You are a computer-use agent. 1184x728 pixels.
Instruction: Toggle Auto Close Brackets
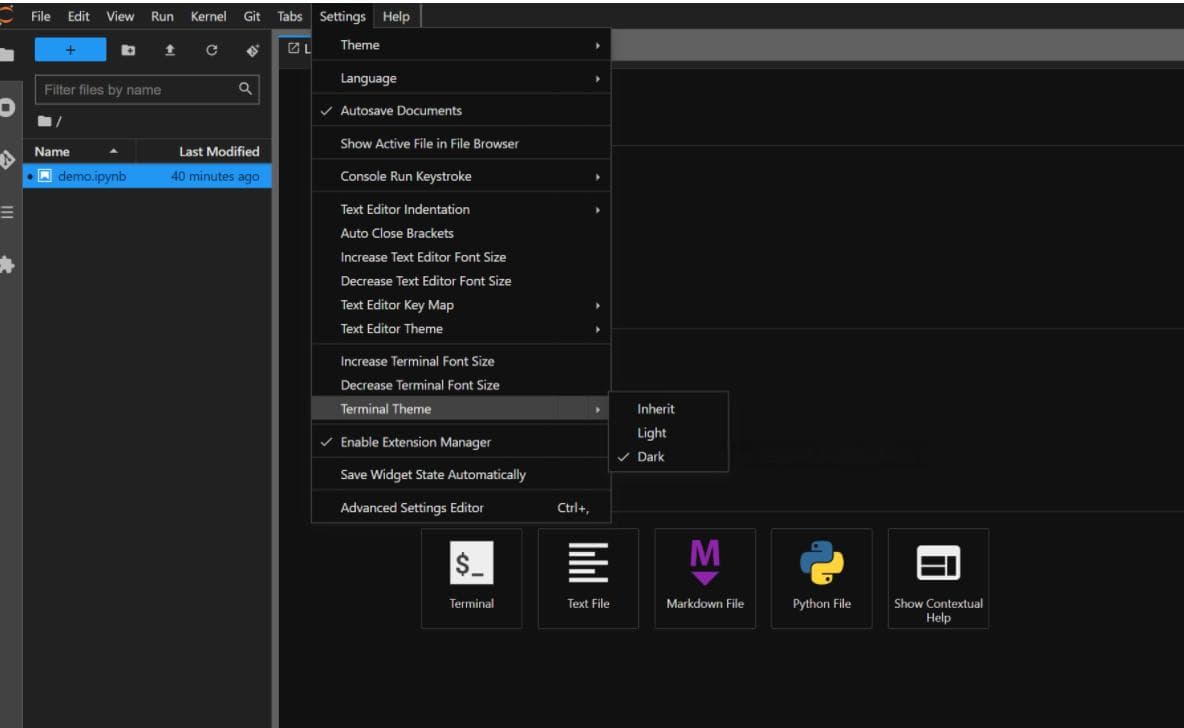point(461,233)
